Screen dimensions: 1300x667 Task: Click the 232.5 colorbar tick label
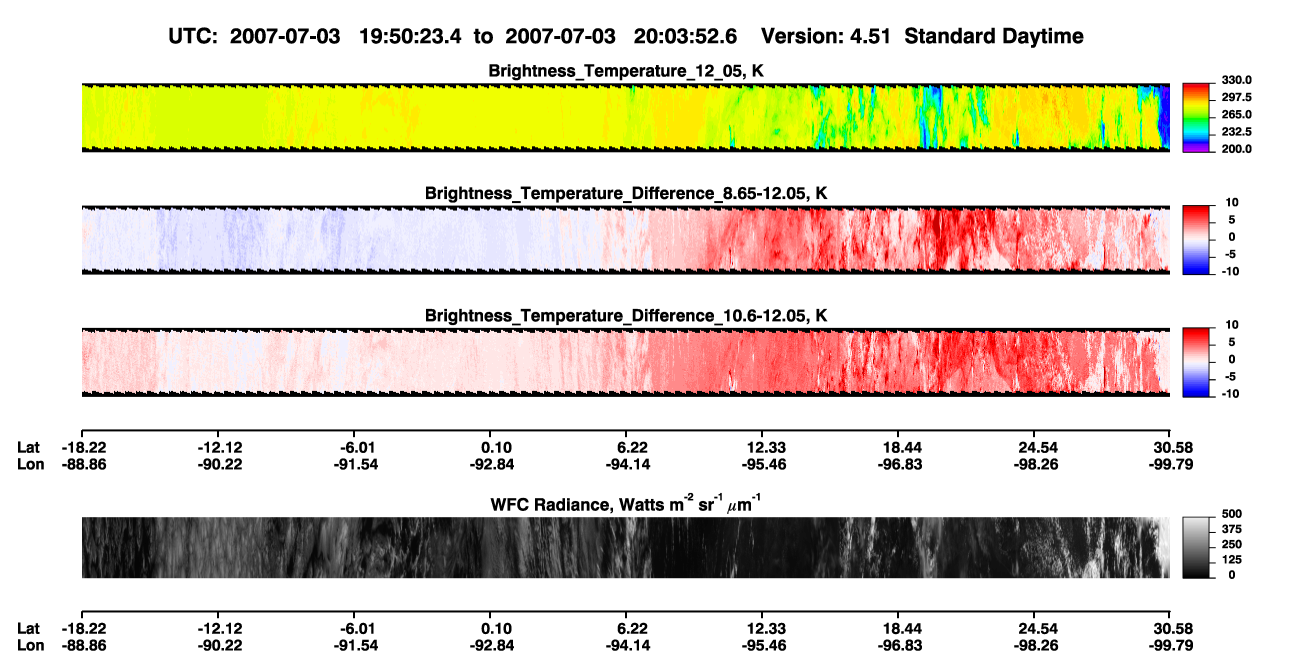pos(1239,132)
